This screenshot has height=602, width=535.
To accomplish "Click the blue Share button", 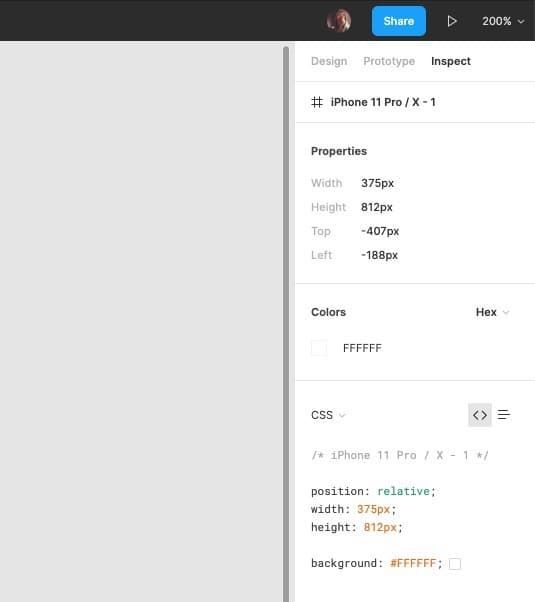I will (399, 21).
